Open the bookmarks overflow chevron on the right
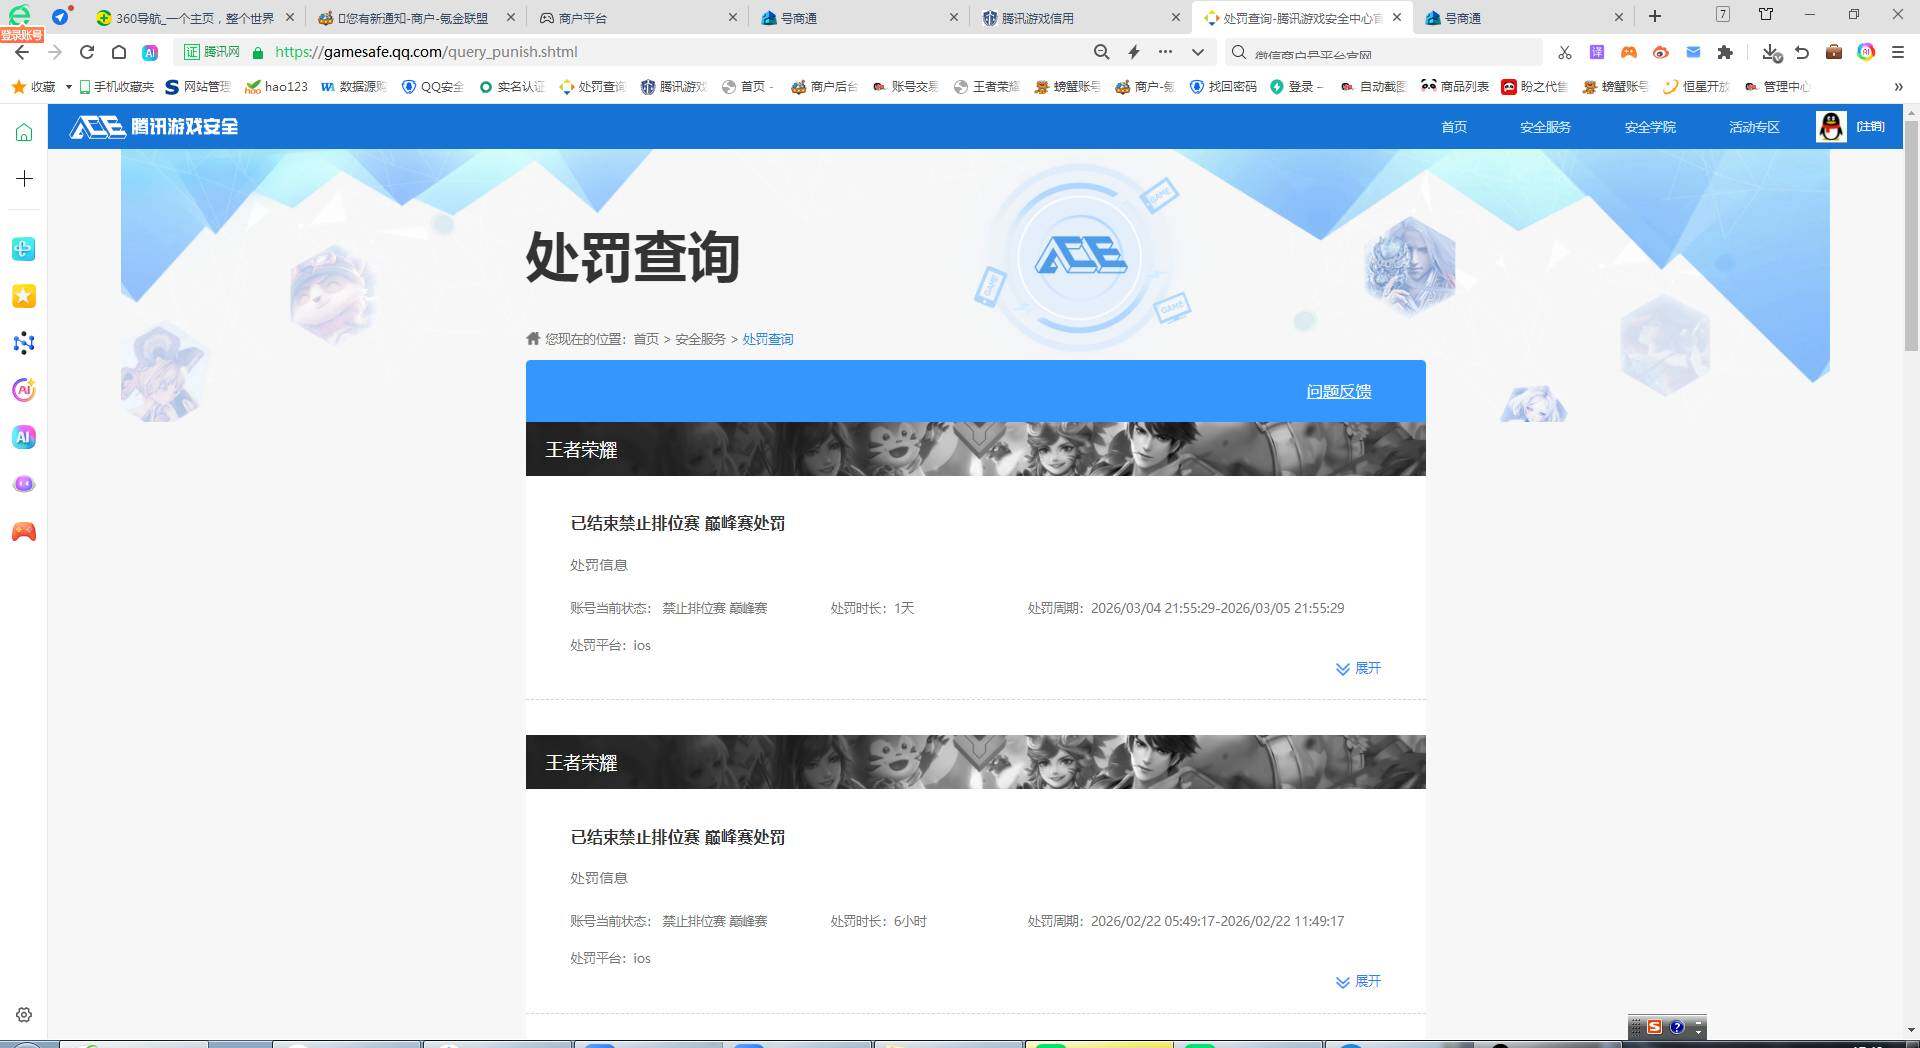 tap(1899, 87)
